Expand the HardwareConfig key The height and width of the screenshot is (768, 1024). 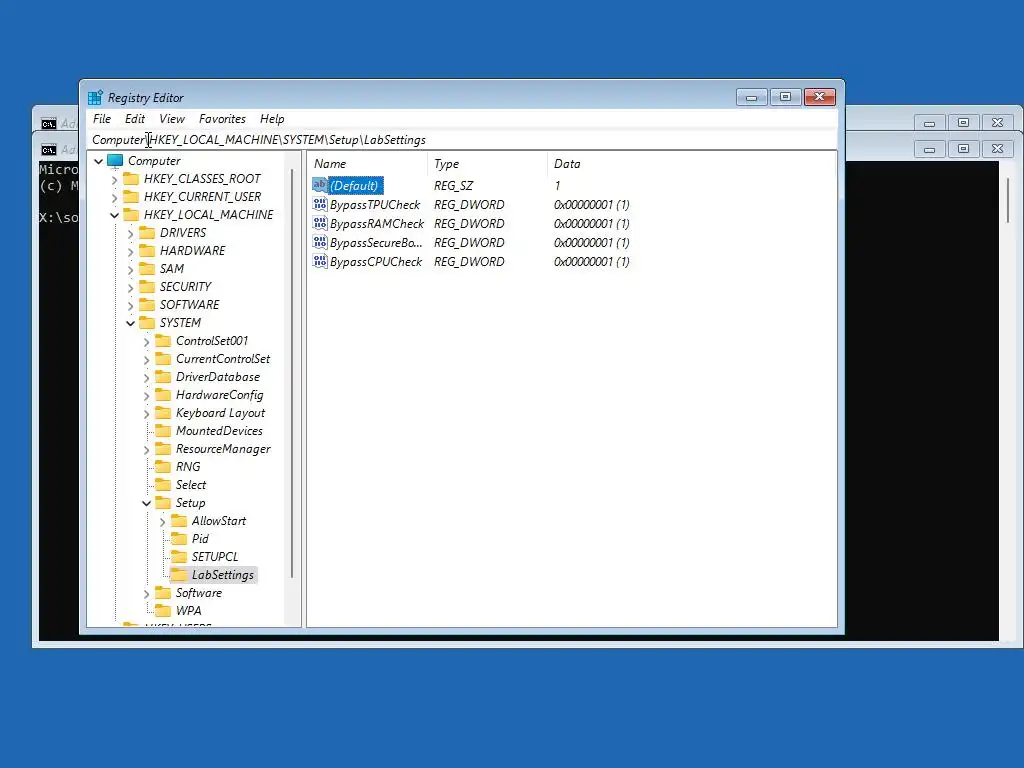[x=146, y=396]
